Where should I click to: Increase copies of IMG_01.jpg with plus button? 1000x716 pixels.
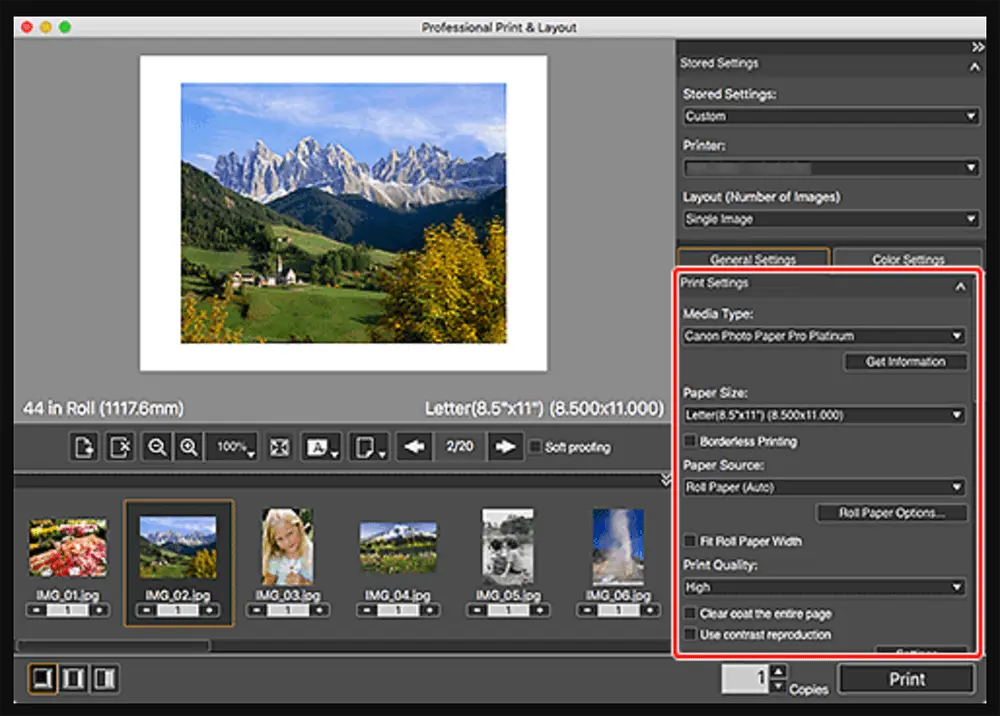pyautogui.click(x=99, y=611)
